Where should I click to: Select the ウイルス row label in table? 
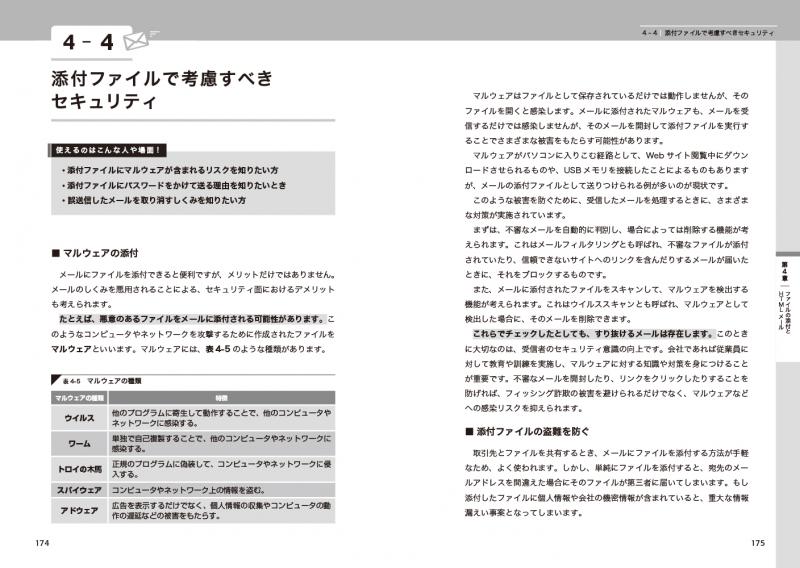point(78,419)
